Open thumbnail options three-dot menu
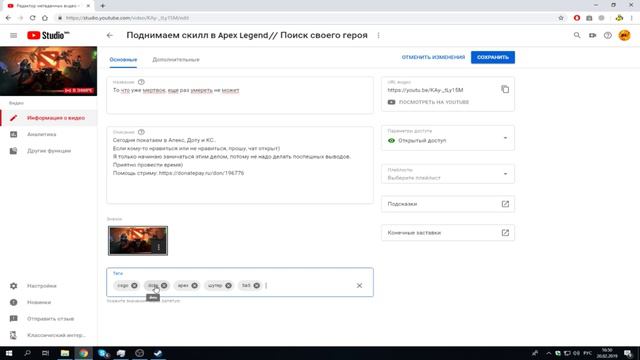 point(159,247)
